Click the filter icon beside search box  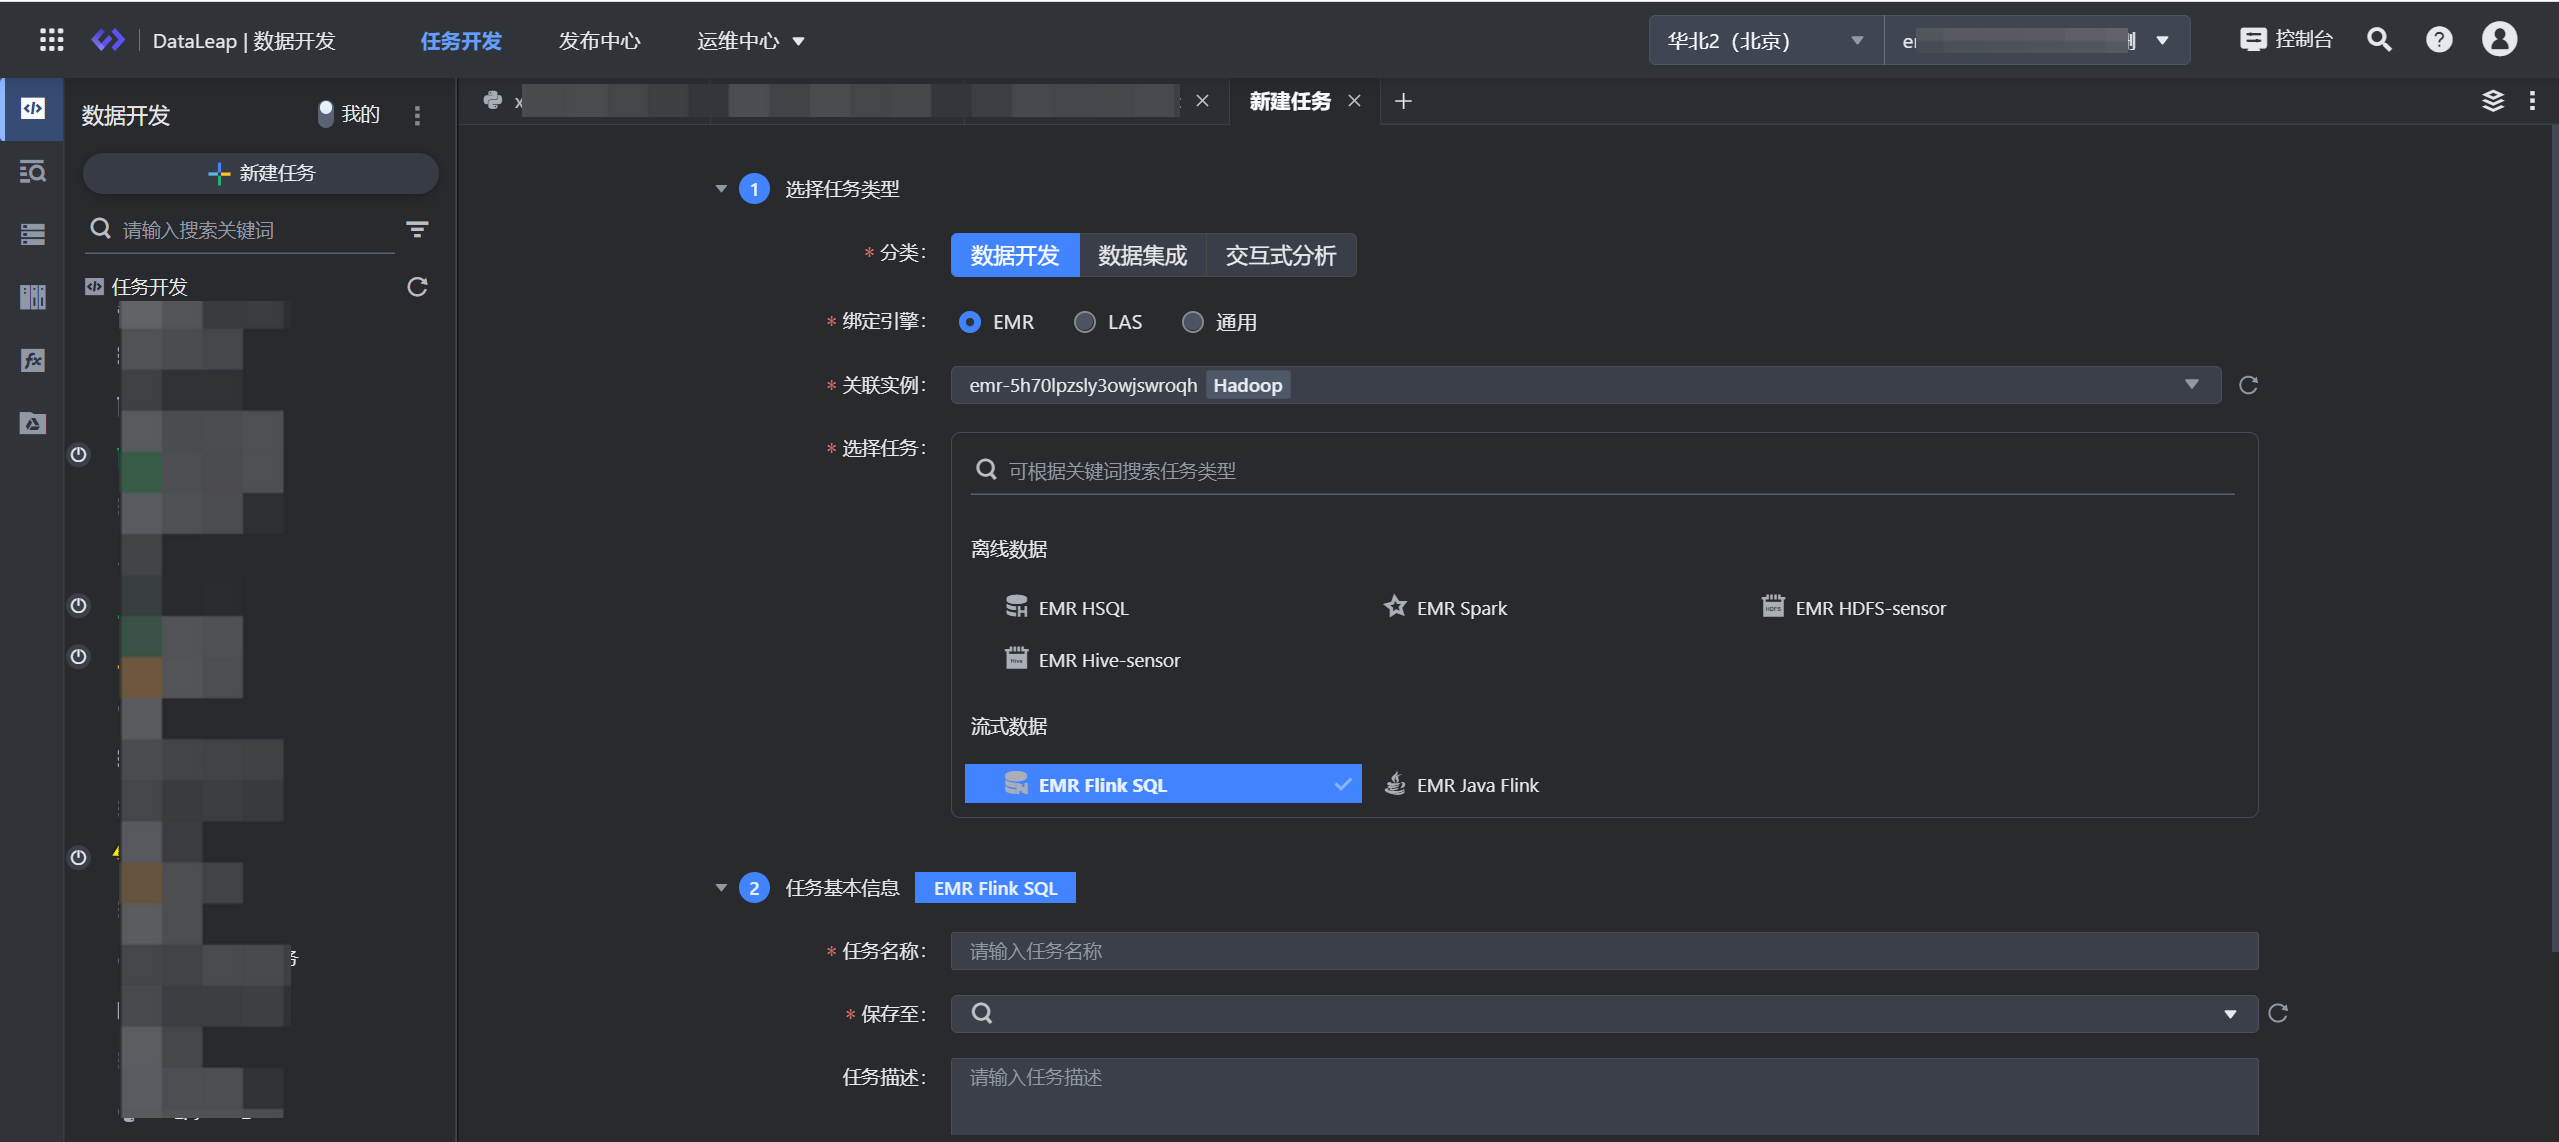(417, 230)
